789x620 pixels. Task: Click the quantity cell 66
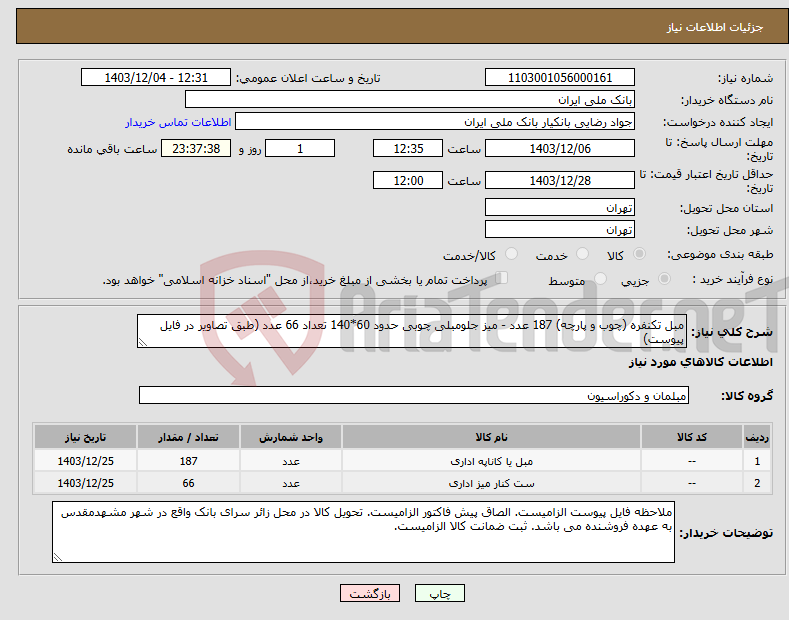click(188, 483)
